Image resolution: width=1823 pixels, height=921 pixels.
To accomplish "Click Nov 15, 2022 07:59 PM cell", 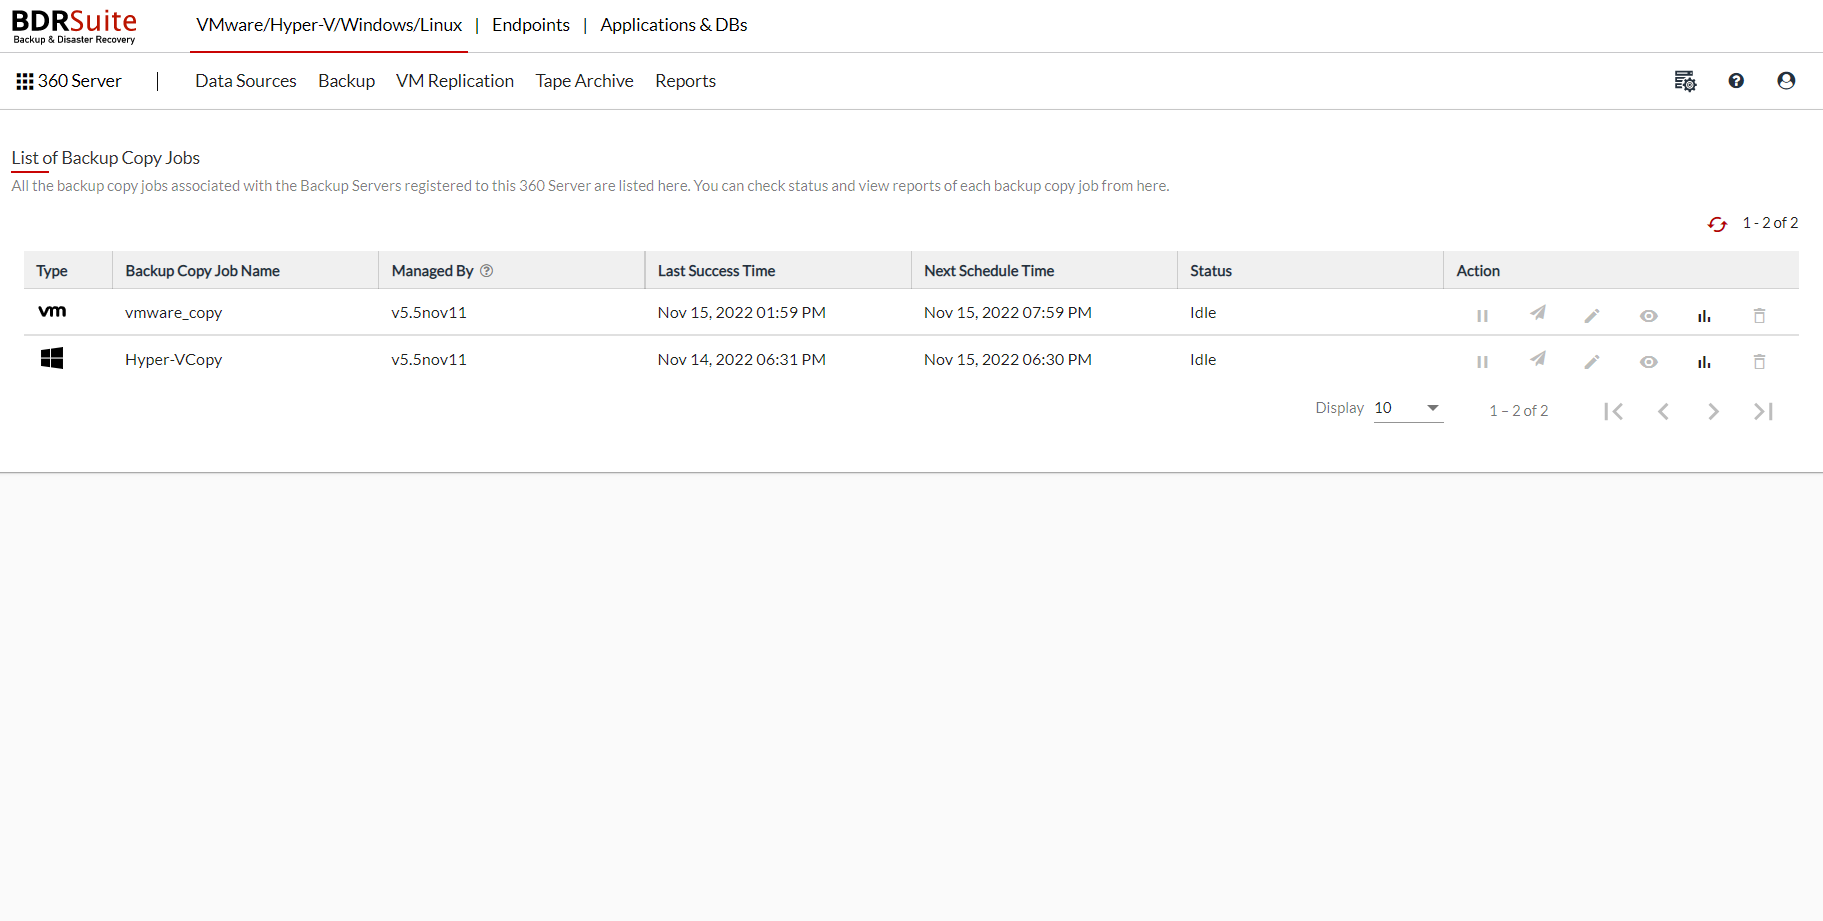I will tap(1007, 313).
